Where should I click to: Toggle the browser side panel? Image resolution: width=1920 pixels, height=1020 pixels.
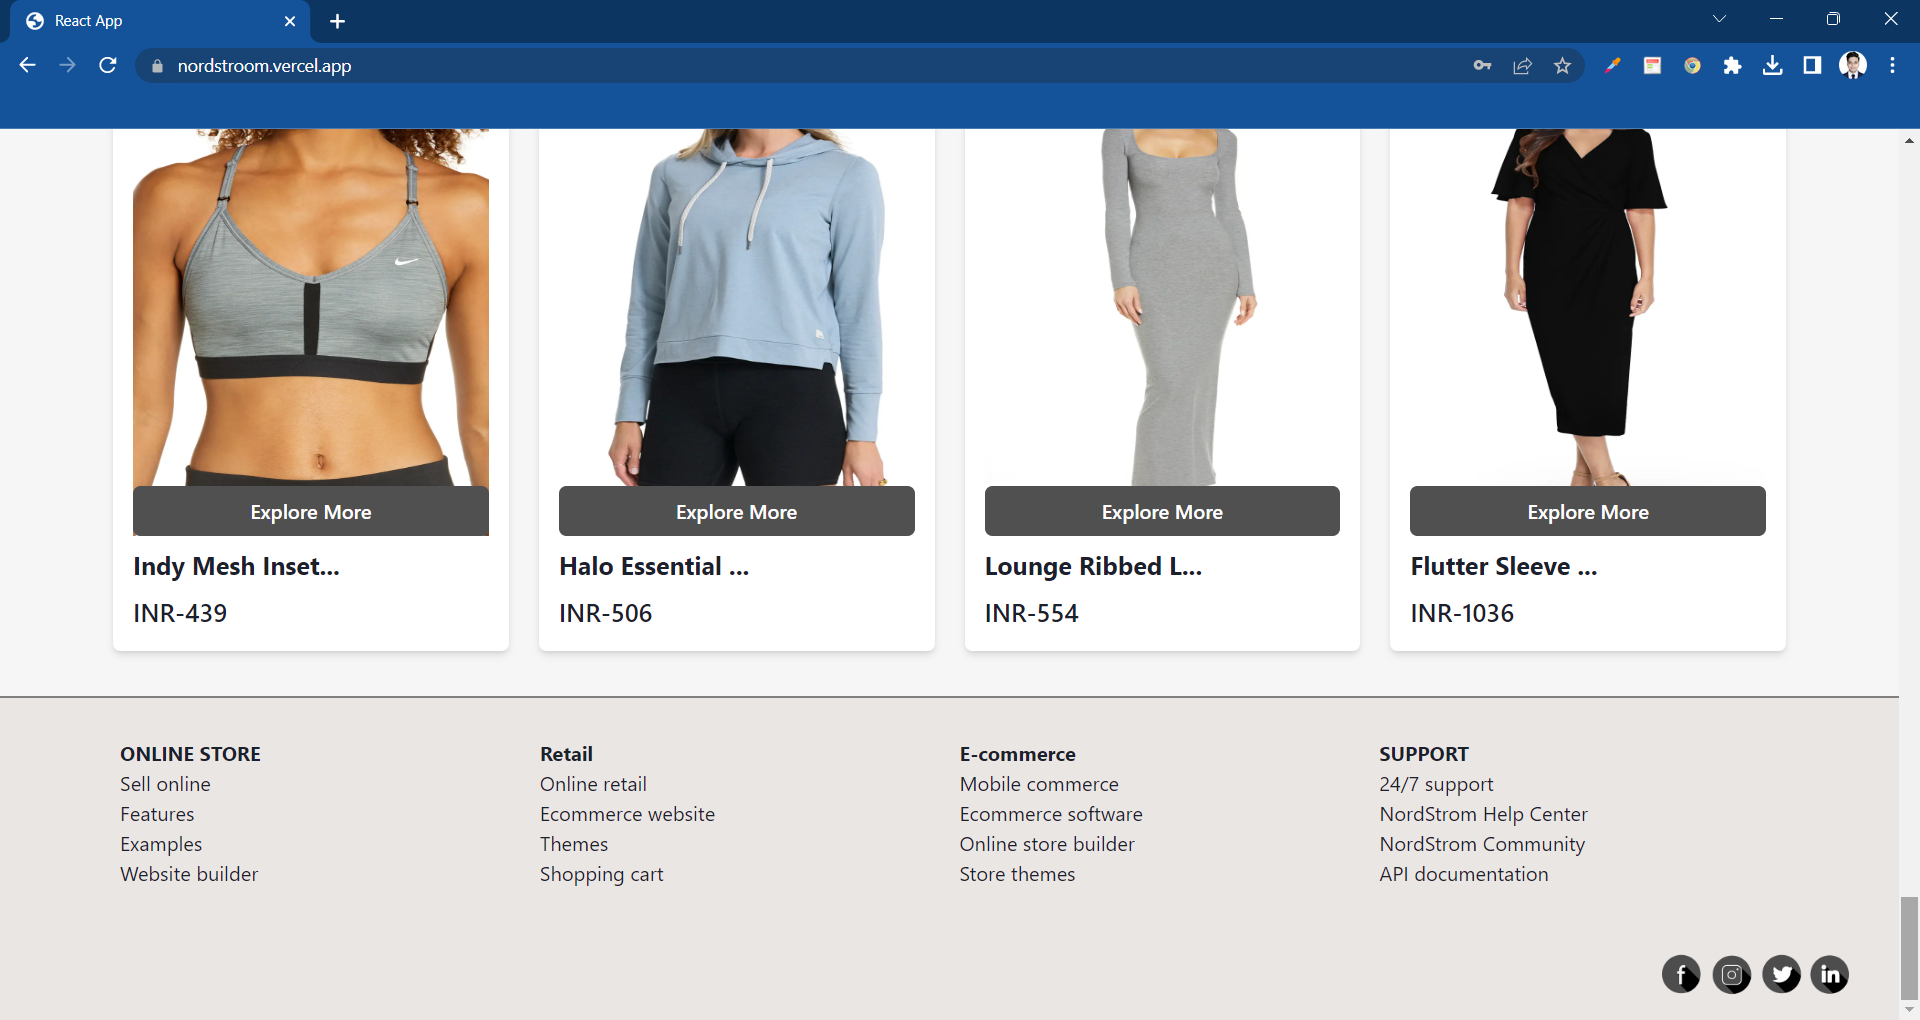tap(1812, 66)
